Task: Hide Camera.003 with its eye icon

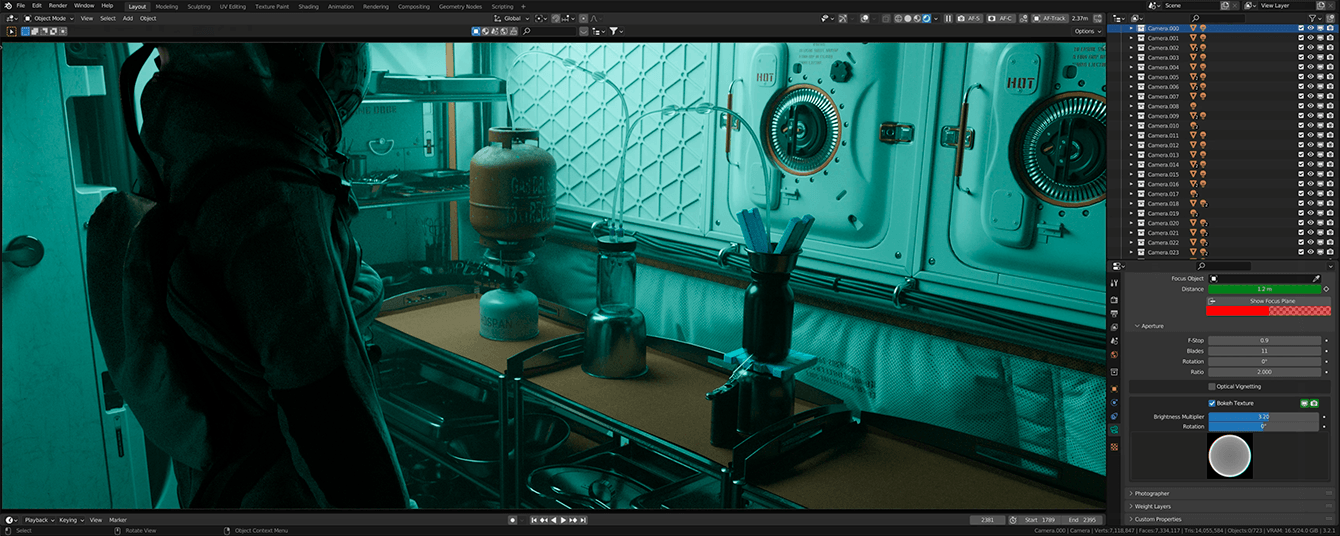Action: (x=1311, y=57)
